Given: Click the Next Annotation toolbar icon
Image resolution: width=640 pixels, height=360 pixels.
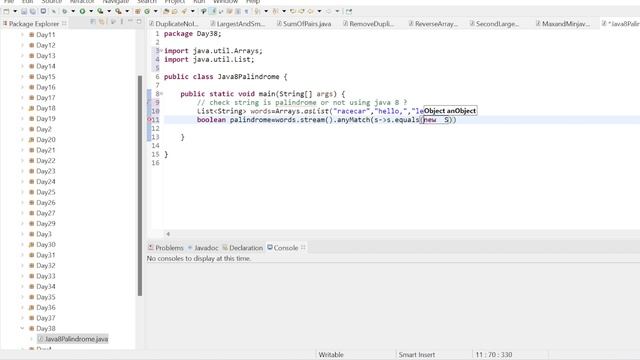Looking at the screenshot, I should (x=257, y=11).
